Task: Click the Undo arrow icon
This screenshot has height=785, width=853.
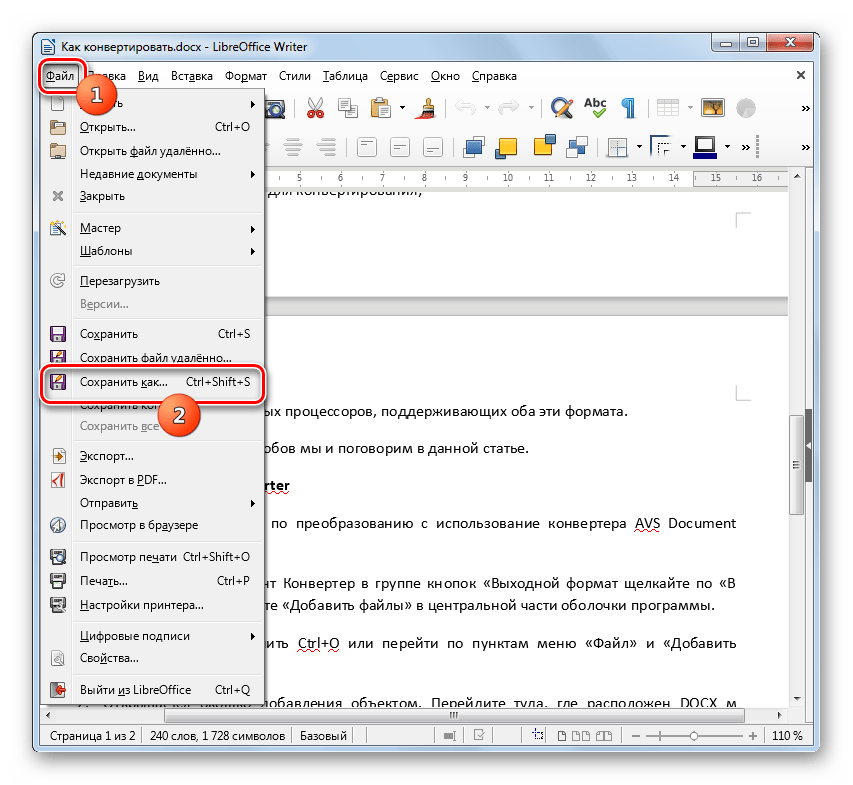Action: click(465, 108)
